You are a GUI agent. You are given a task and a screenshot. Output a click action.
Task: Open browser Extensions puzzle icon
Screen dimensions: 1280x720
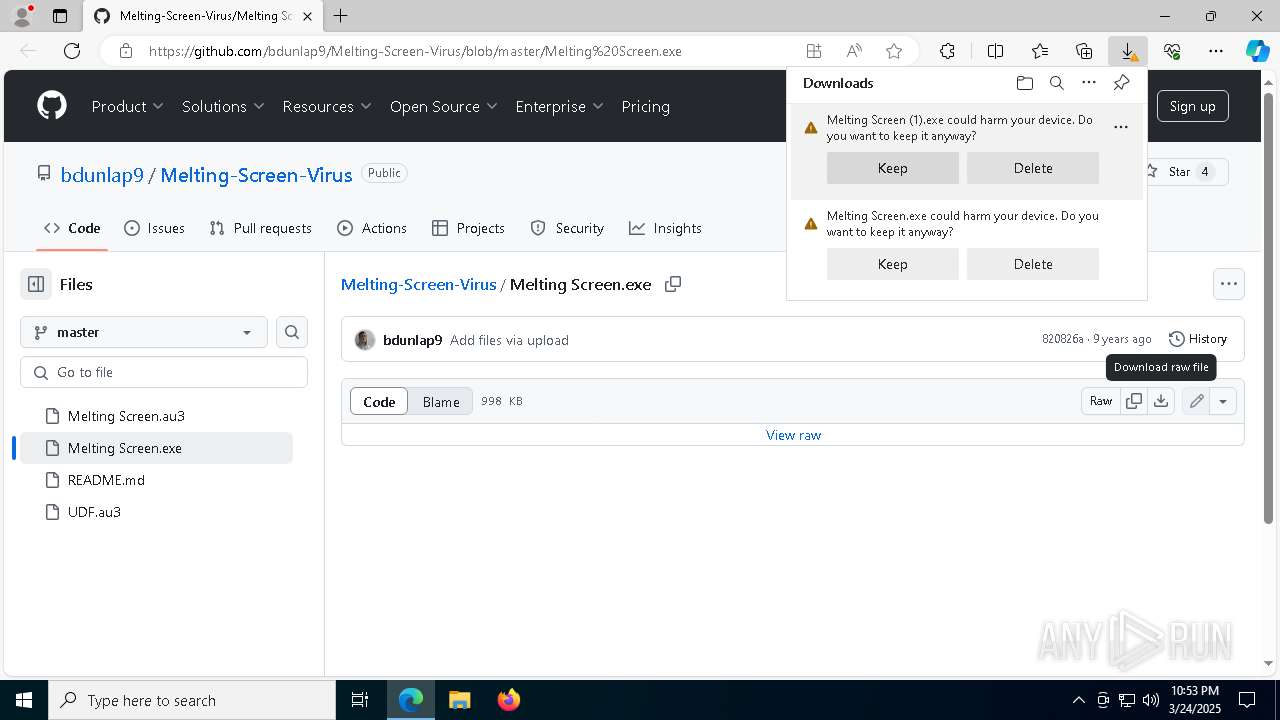click(947, 51)
